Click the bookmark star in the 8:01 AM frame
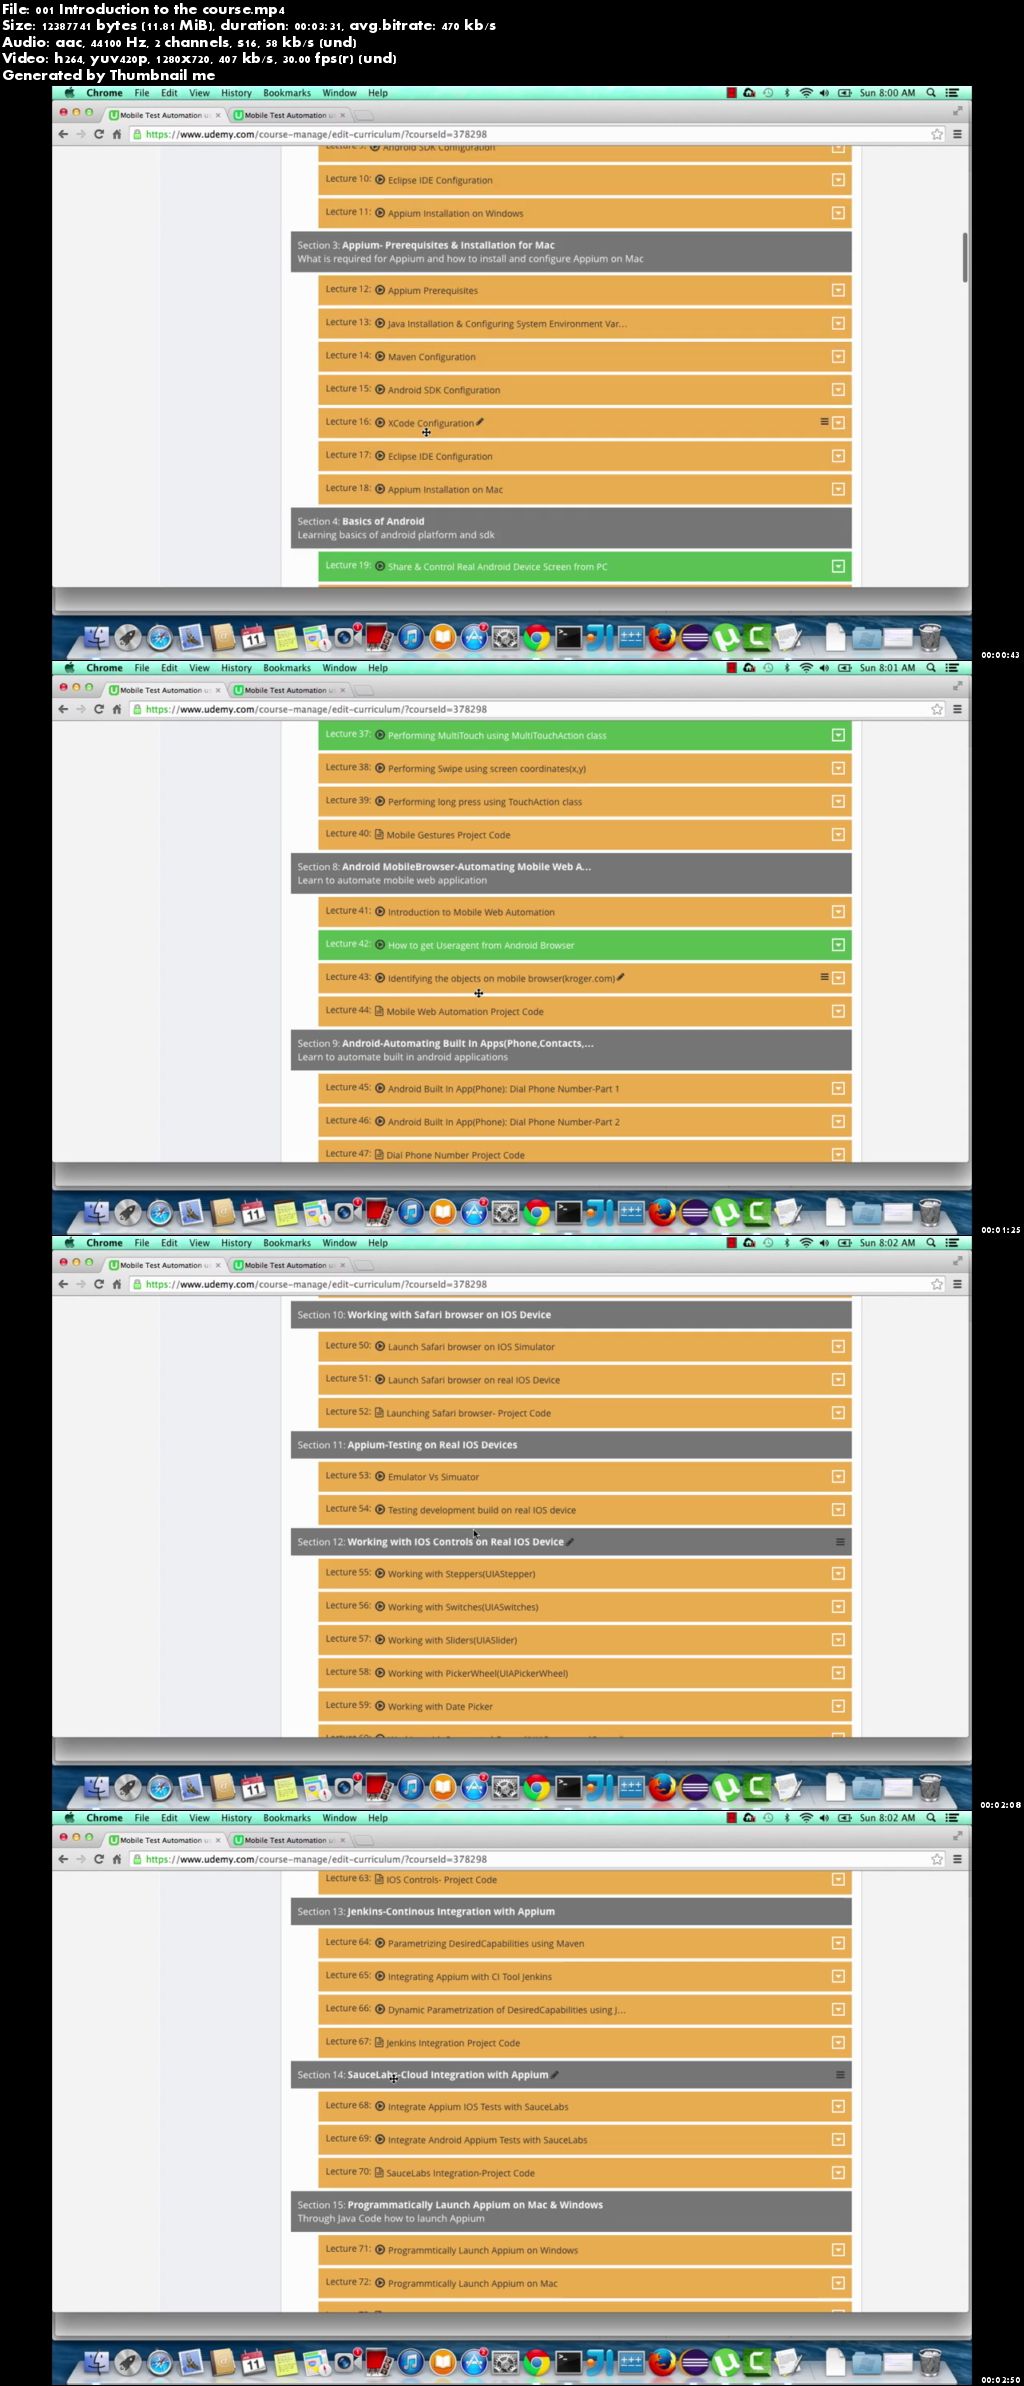 tap(937, 709)
